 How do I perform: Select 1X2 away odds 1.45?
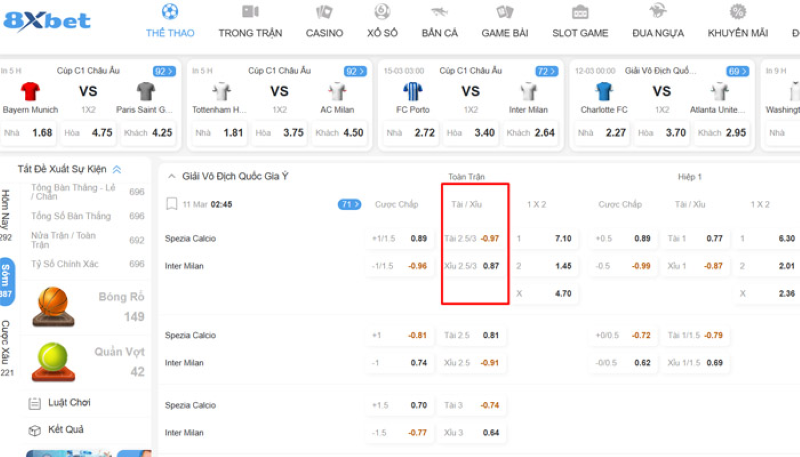[544, 266]
